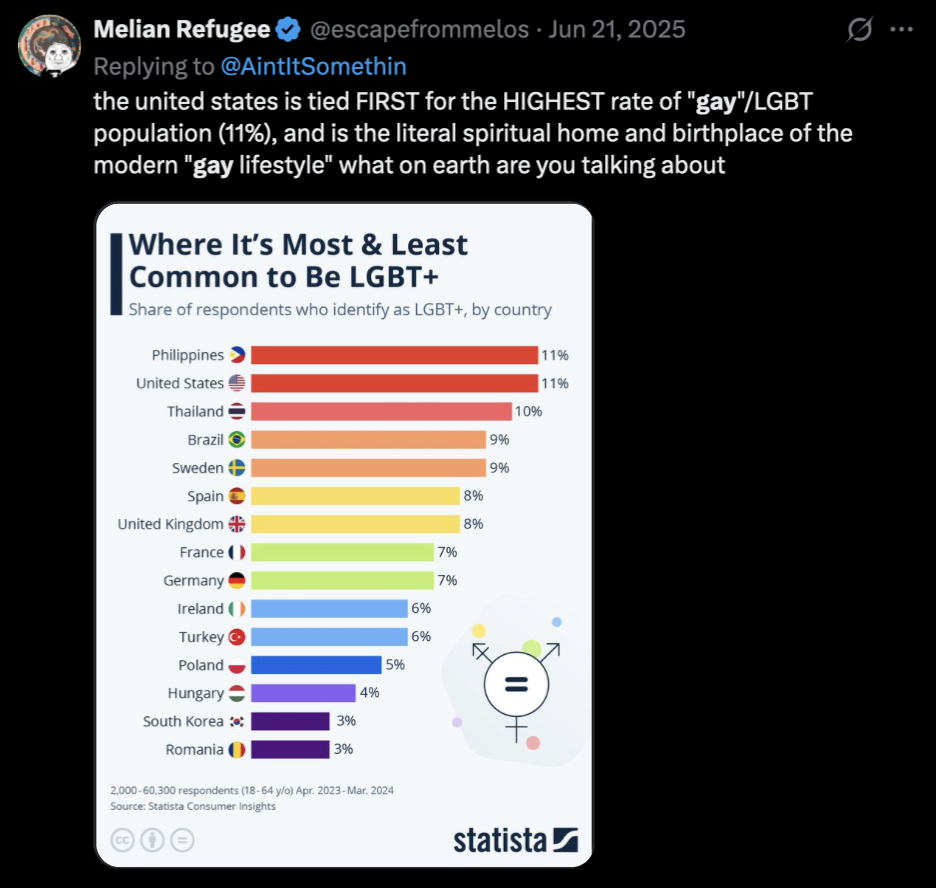This screenshot has height=888, width=936.
Task: Open the more options ellipsis menu
Action: [902, 27]
